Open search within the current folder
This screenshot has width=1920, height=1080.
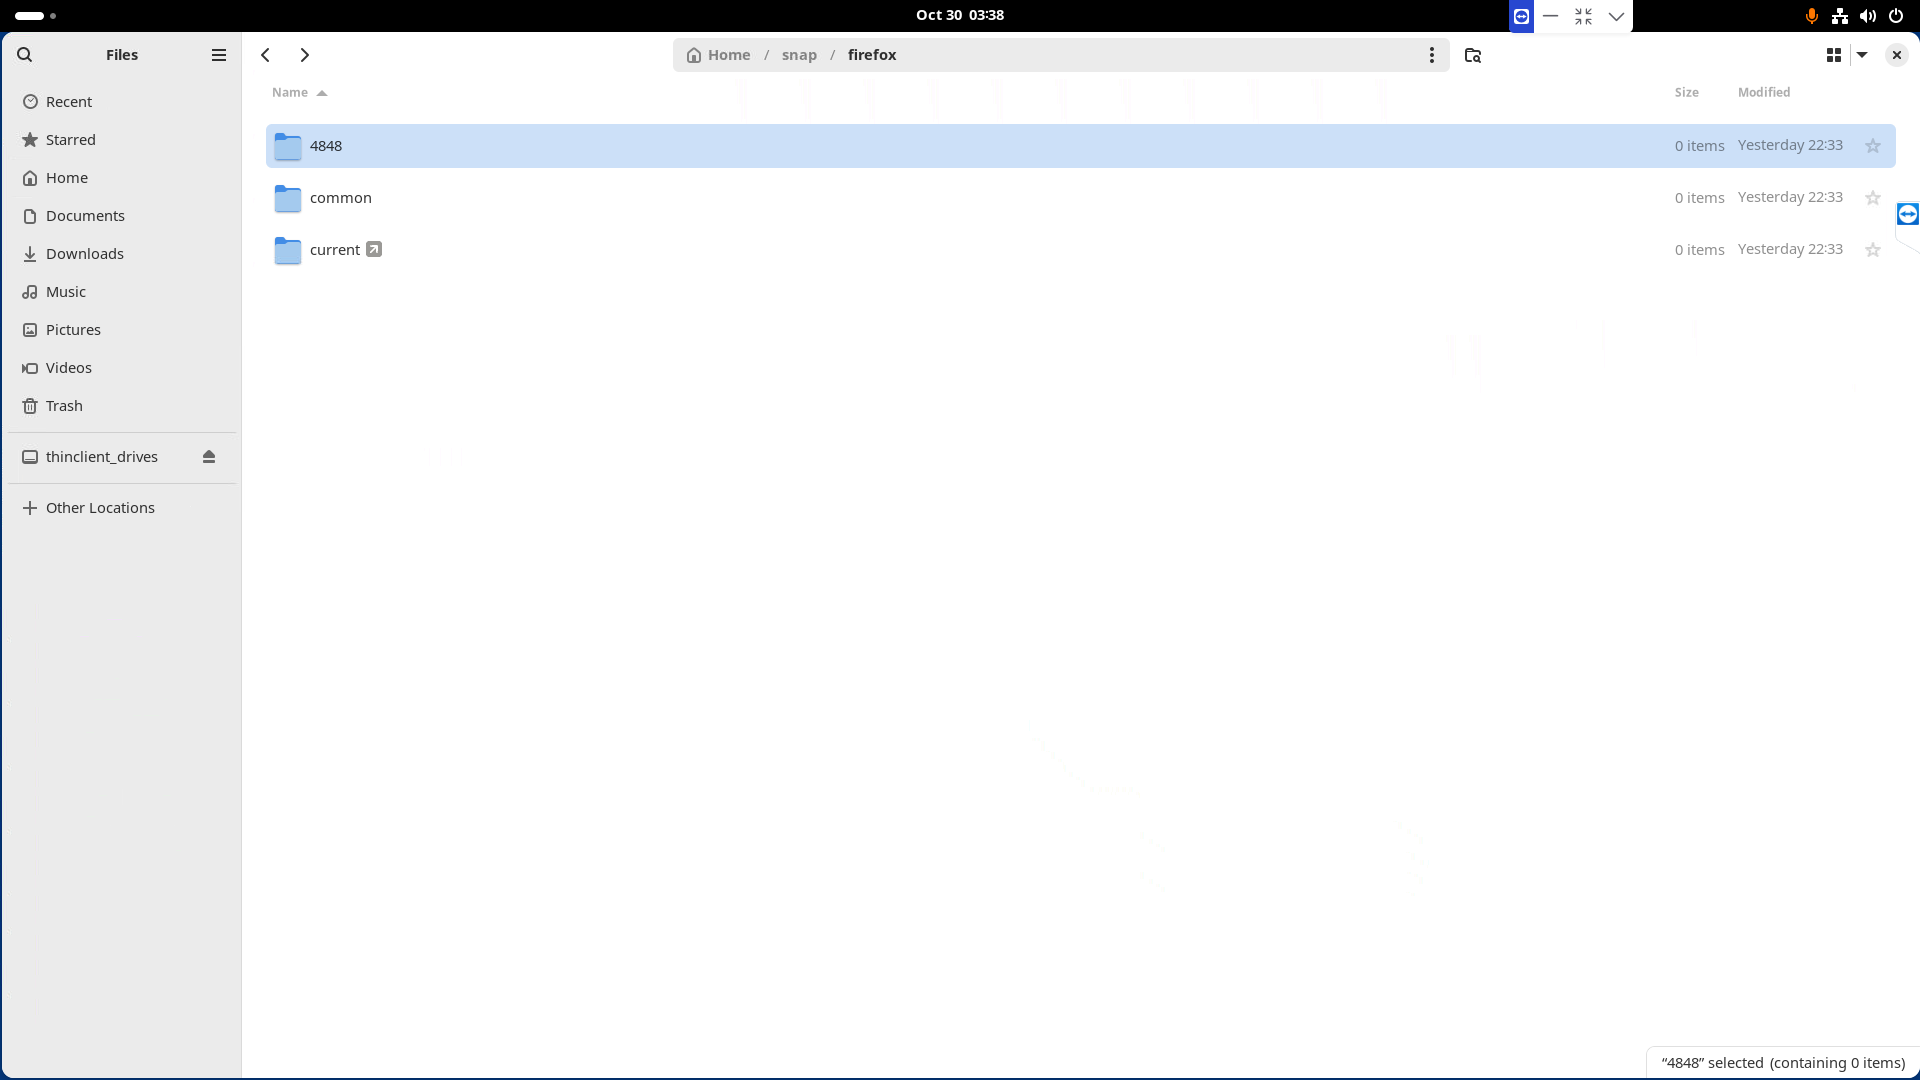1472,55
